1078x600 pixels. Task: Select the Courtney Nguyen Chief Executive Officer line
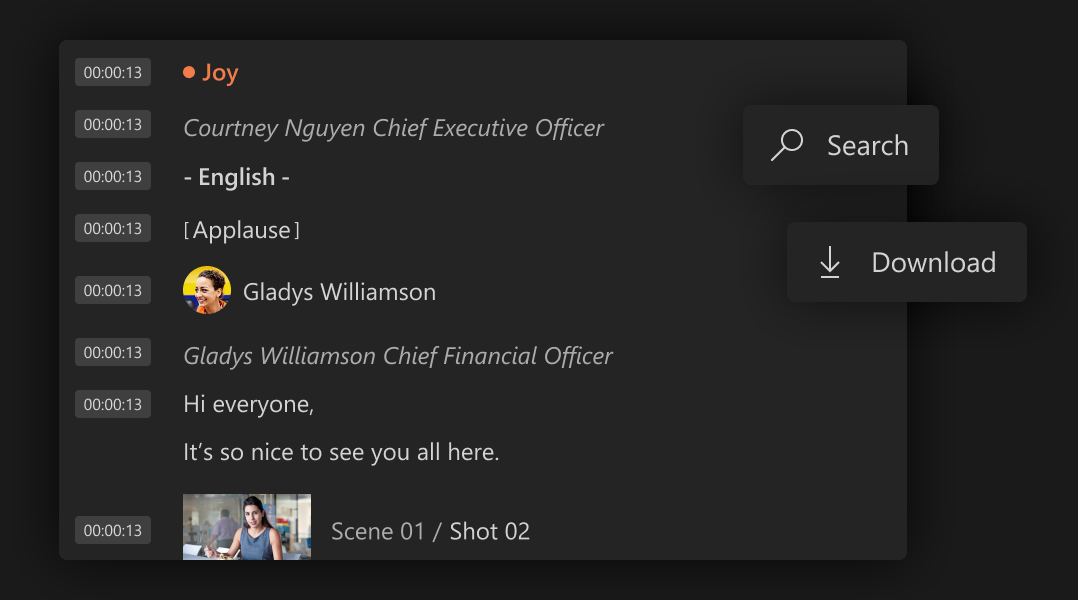[x=394, y=128]
